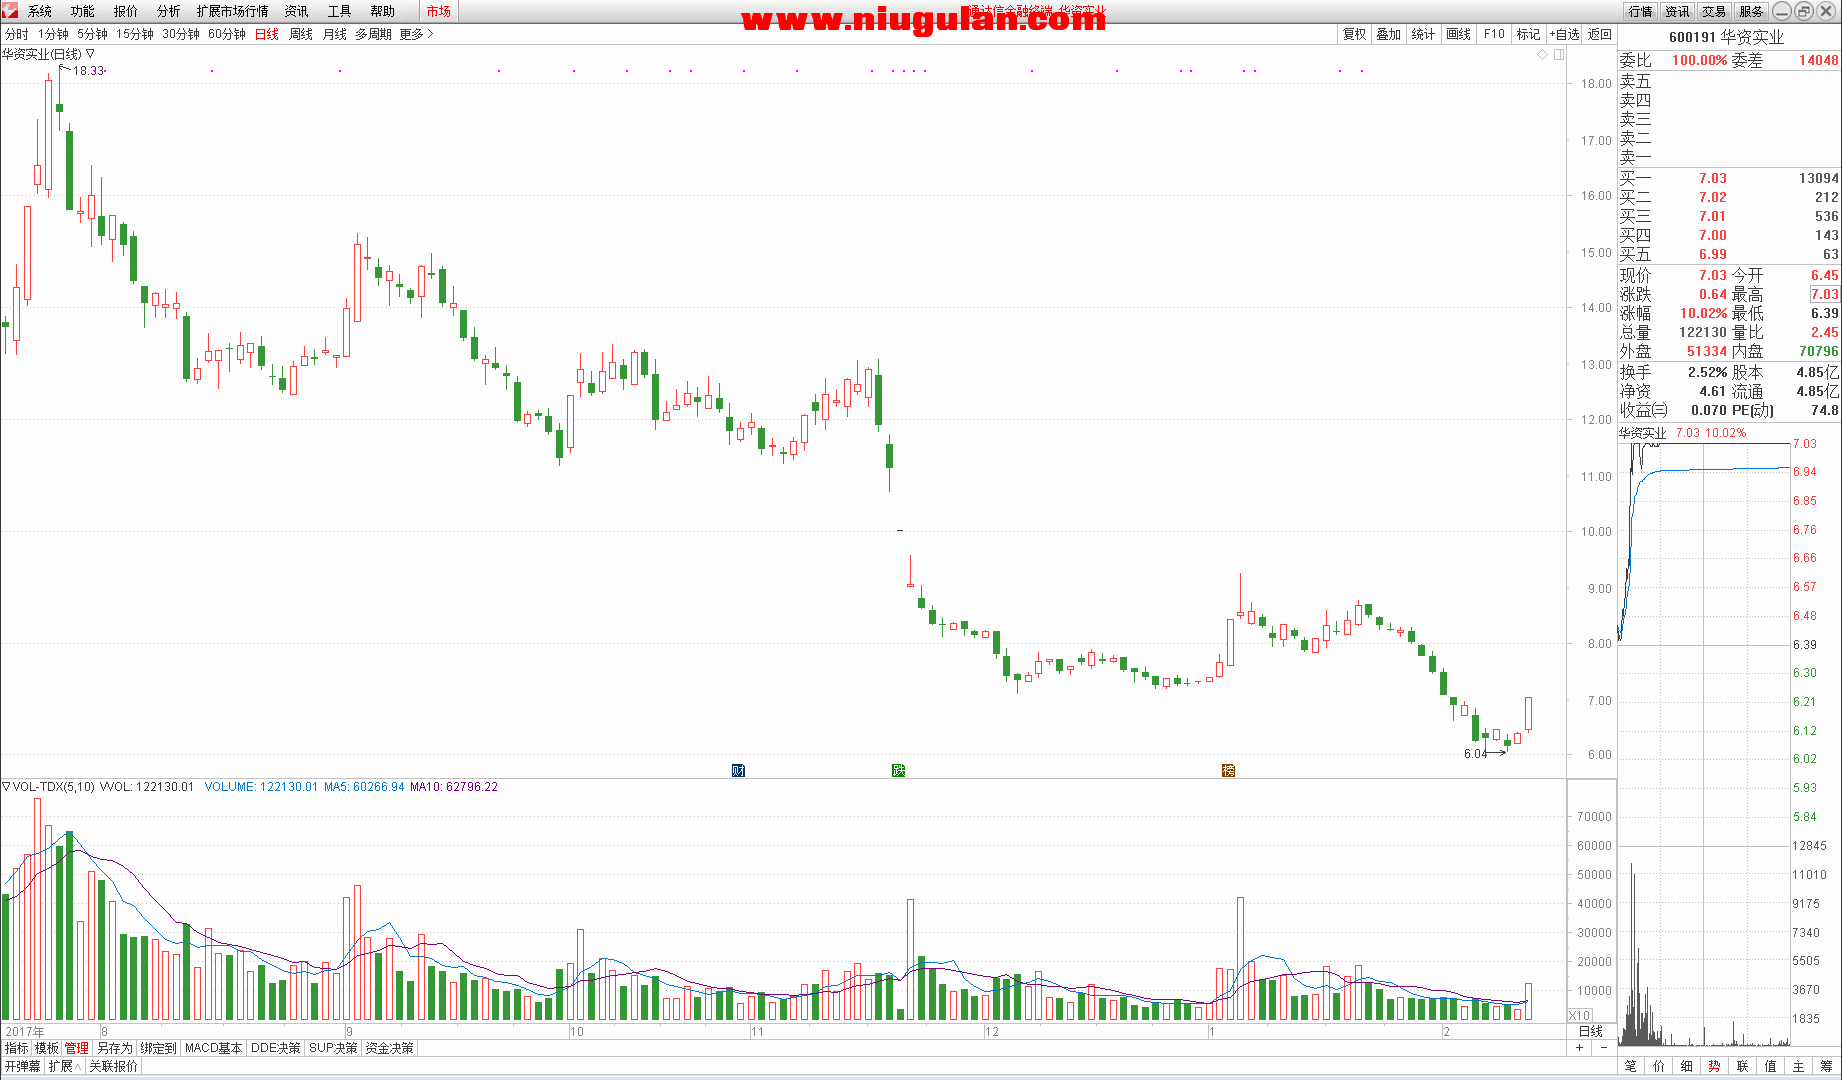Click the 资讯 top-right button
Screen dimensions: 1842x1080
coord(1677,11)
